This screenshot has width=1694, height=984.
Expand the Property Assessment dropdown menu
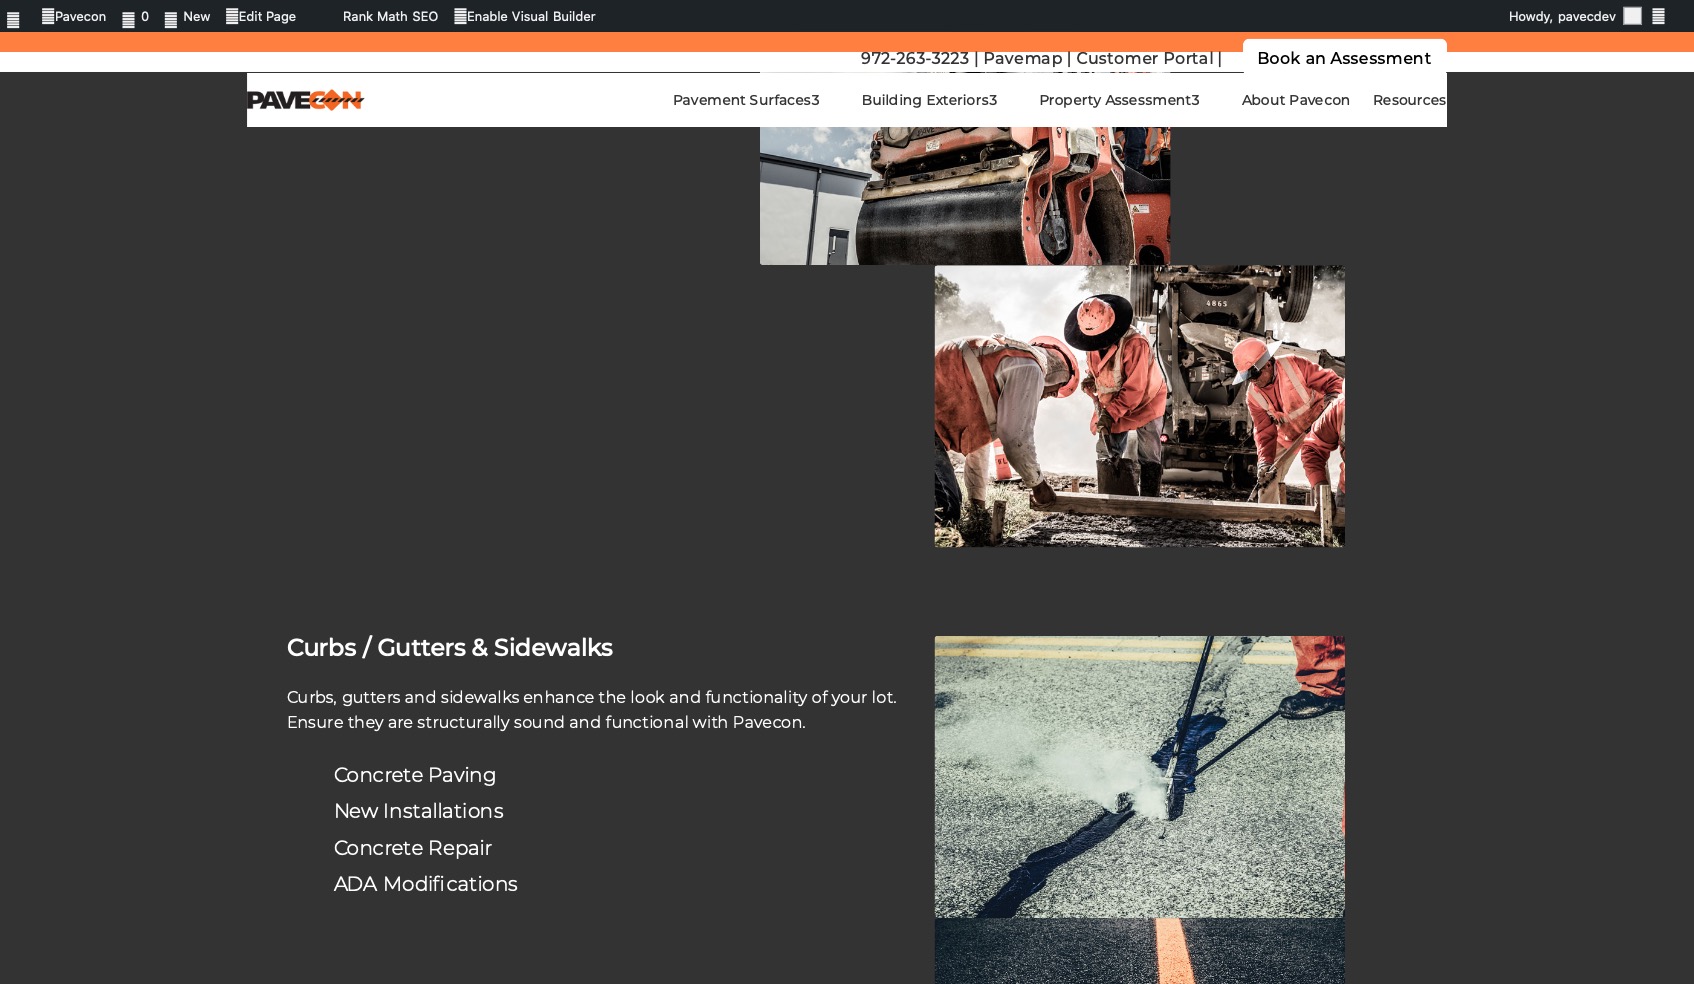(x=1118, y=100)
